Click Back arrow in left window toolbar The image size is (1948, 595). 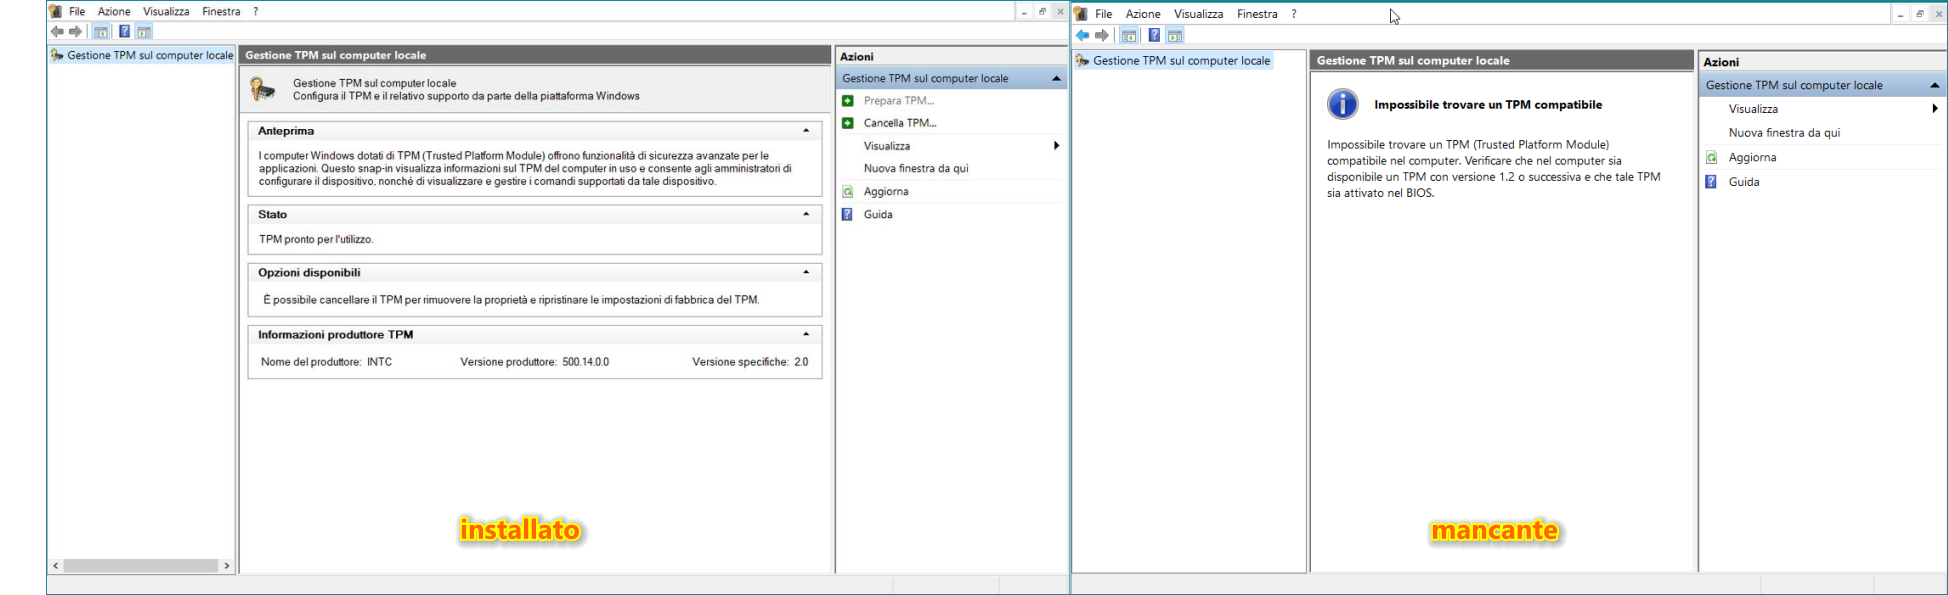click(x=57, y=32)
